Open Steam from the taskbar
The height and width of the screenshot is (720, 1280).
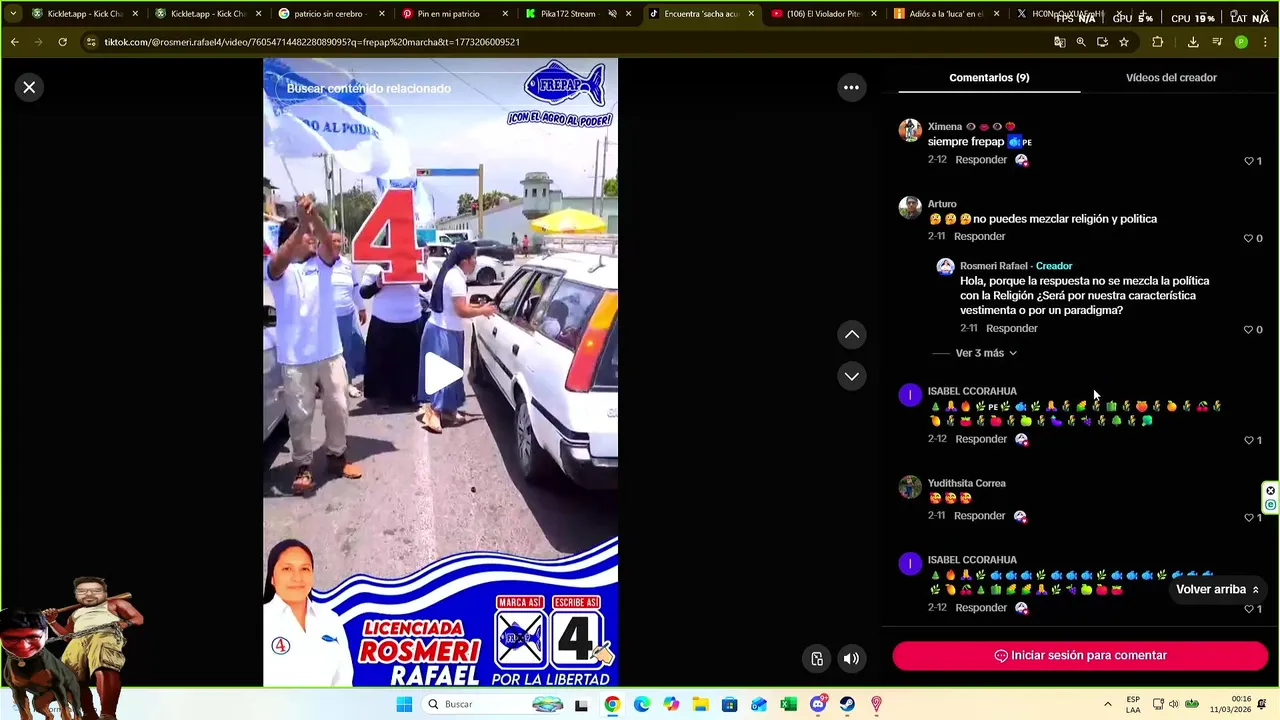tap(847, 704)
